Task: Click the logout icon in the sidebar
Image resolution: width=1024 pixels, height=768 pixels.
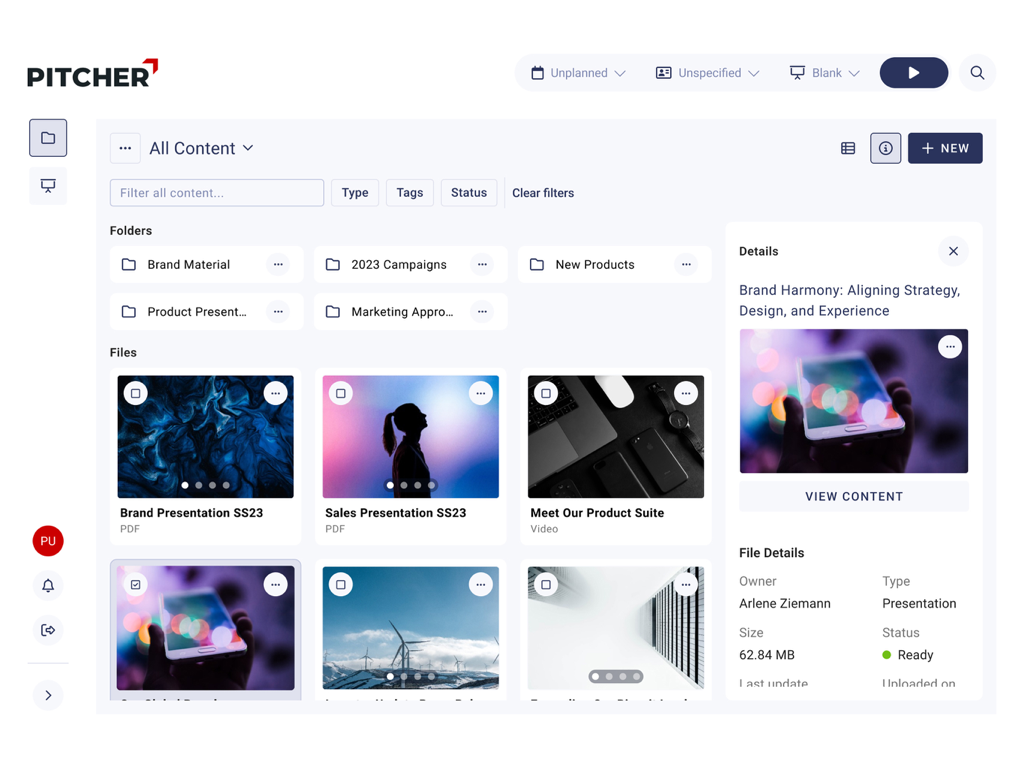Action: coord(48,630)
